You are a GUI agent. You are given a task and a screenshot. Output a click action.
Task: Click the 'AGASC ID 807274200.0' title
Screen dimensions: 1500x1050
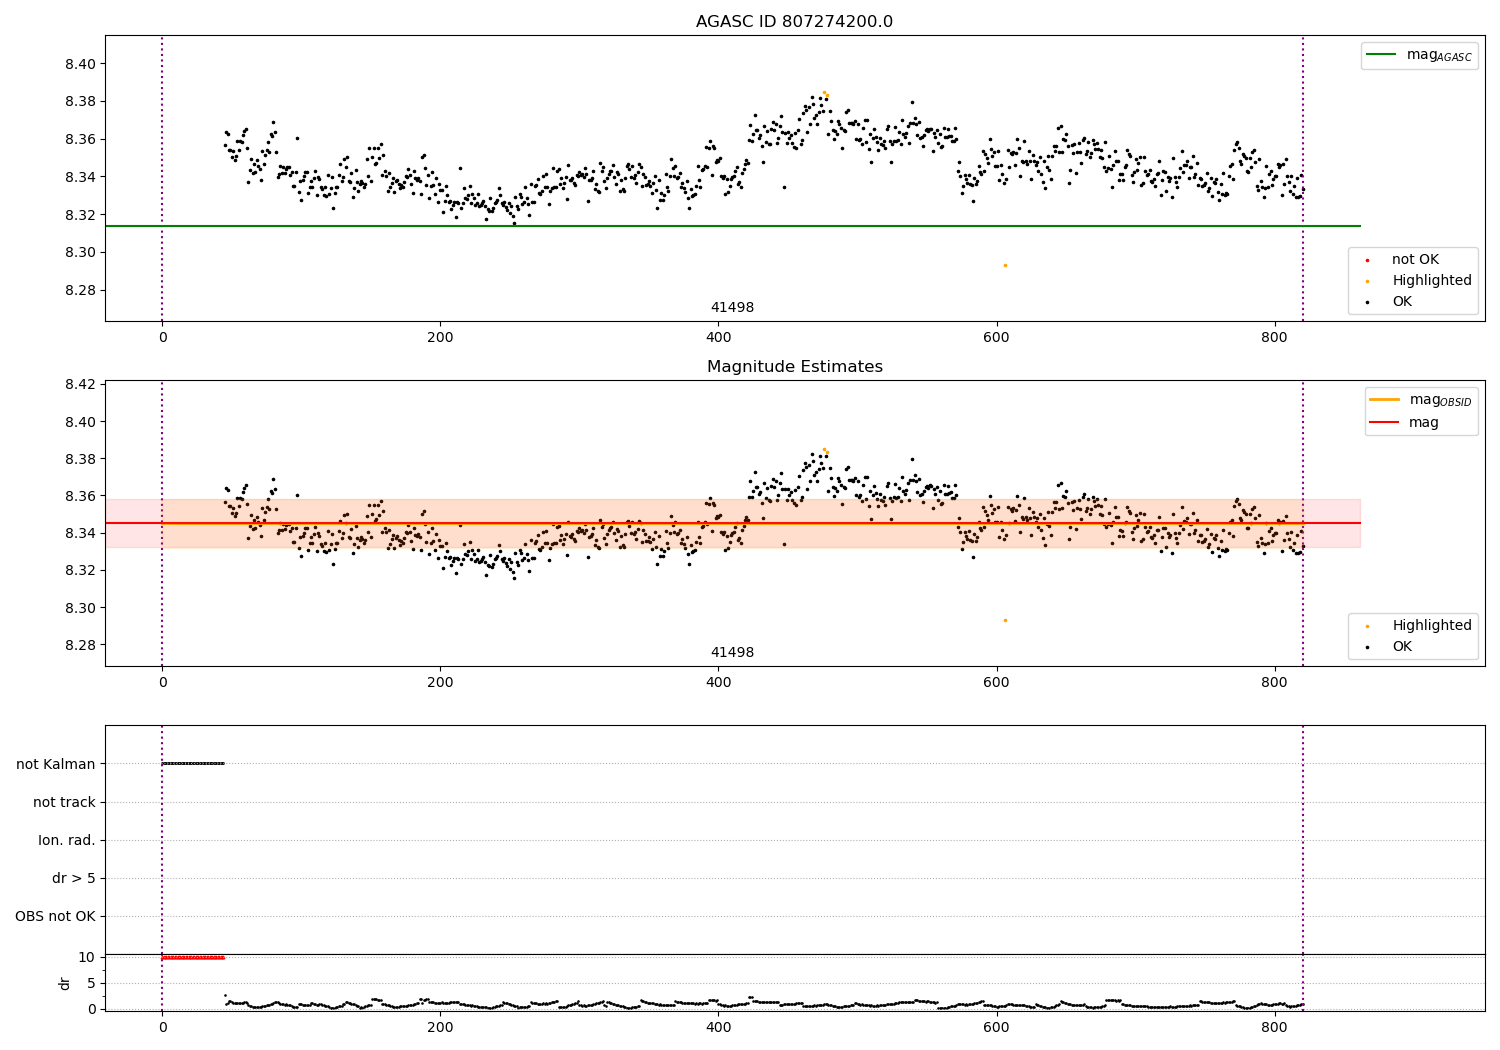(795, 22)
